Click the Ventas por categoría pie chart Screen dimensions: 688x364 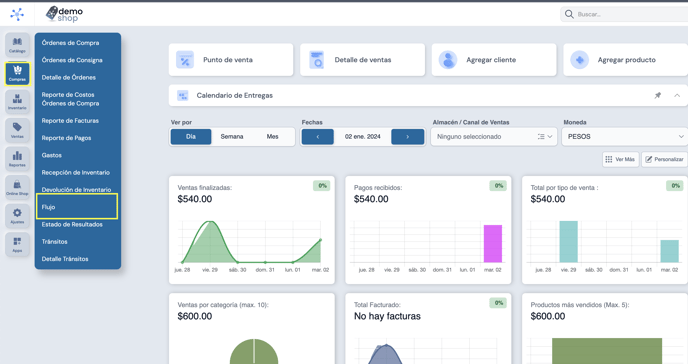tap(254, 352)
